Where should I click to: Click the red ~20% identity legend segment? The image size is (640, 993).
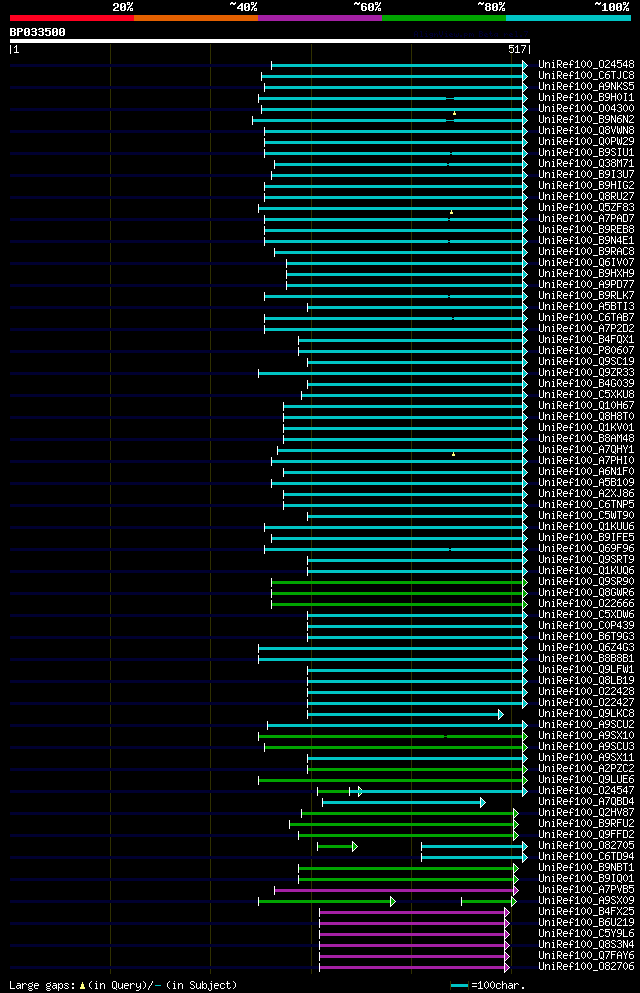(72, 18)
